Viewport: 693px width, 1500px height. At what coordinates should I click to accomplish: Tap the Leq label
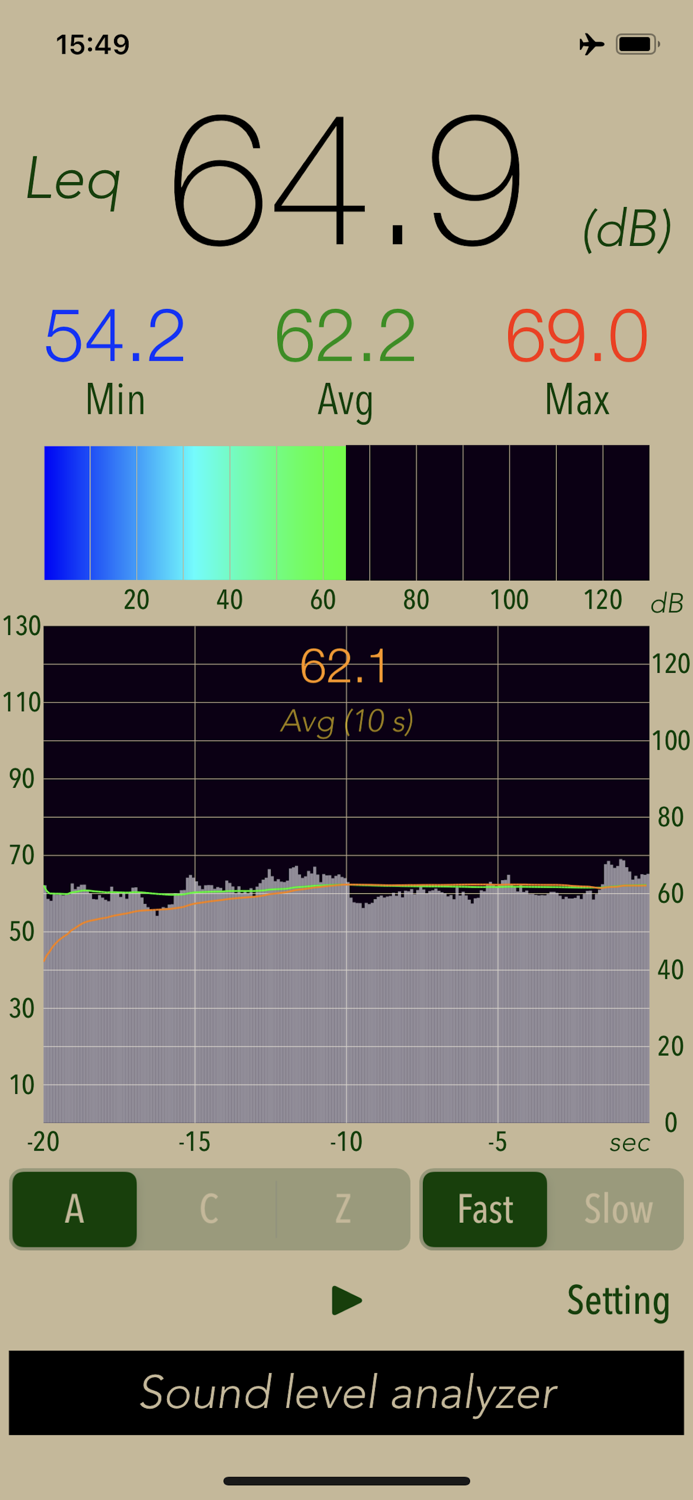pyautogui.click(x=73, y=183)
